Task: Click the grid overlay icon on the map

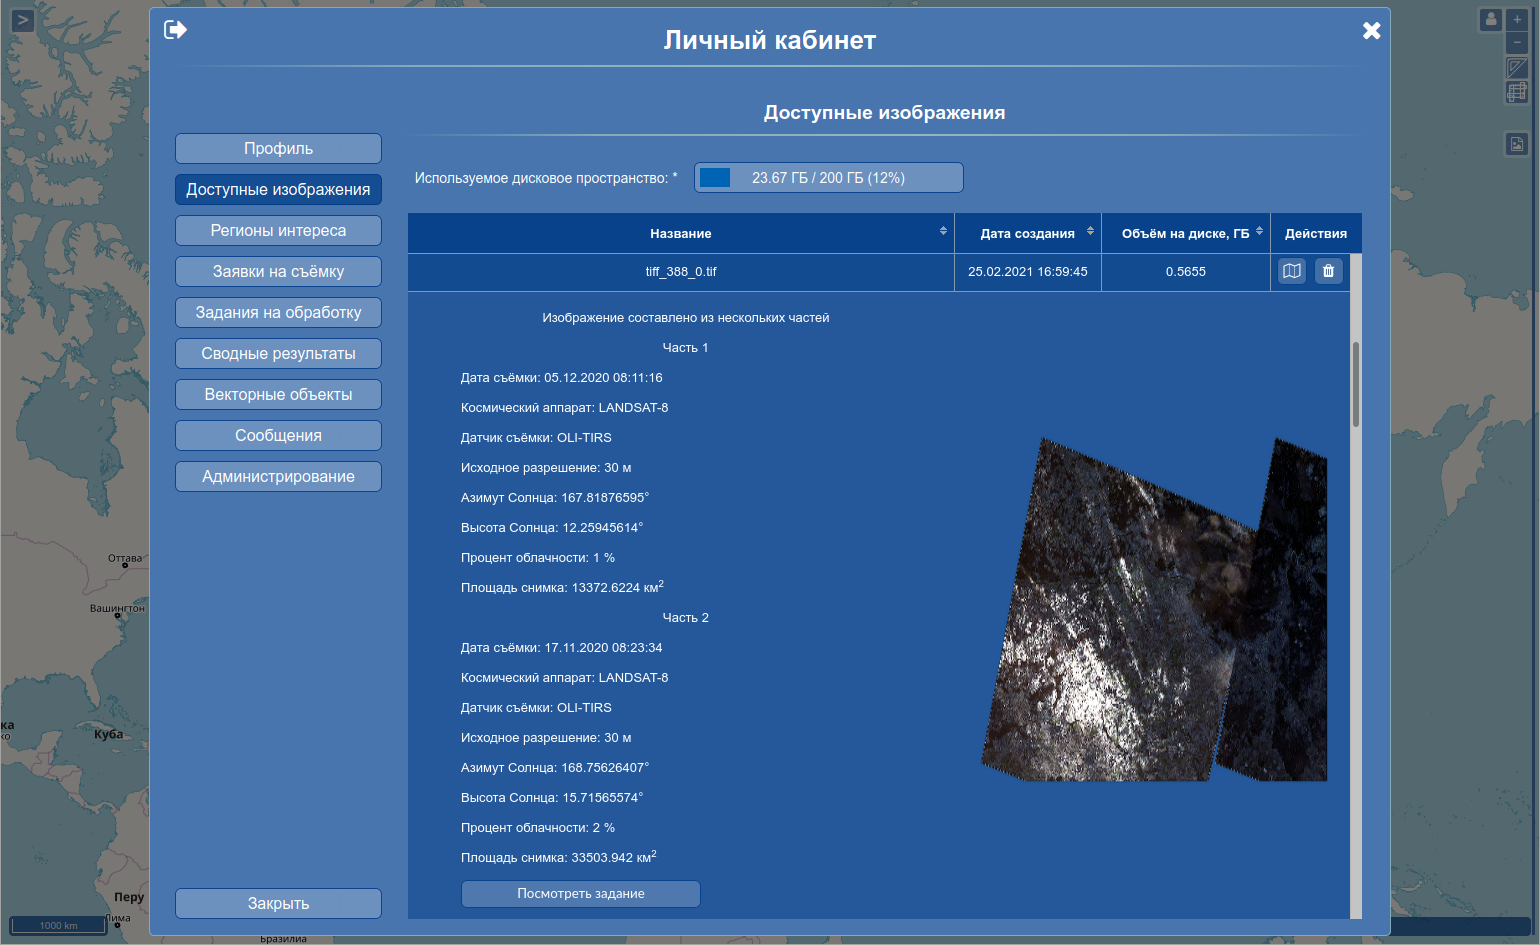Action: (x=1517, y=93)
